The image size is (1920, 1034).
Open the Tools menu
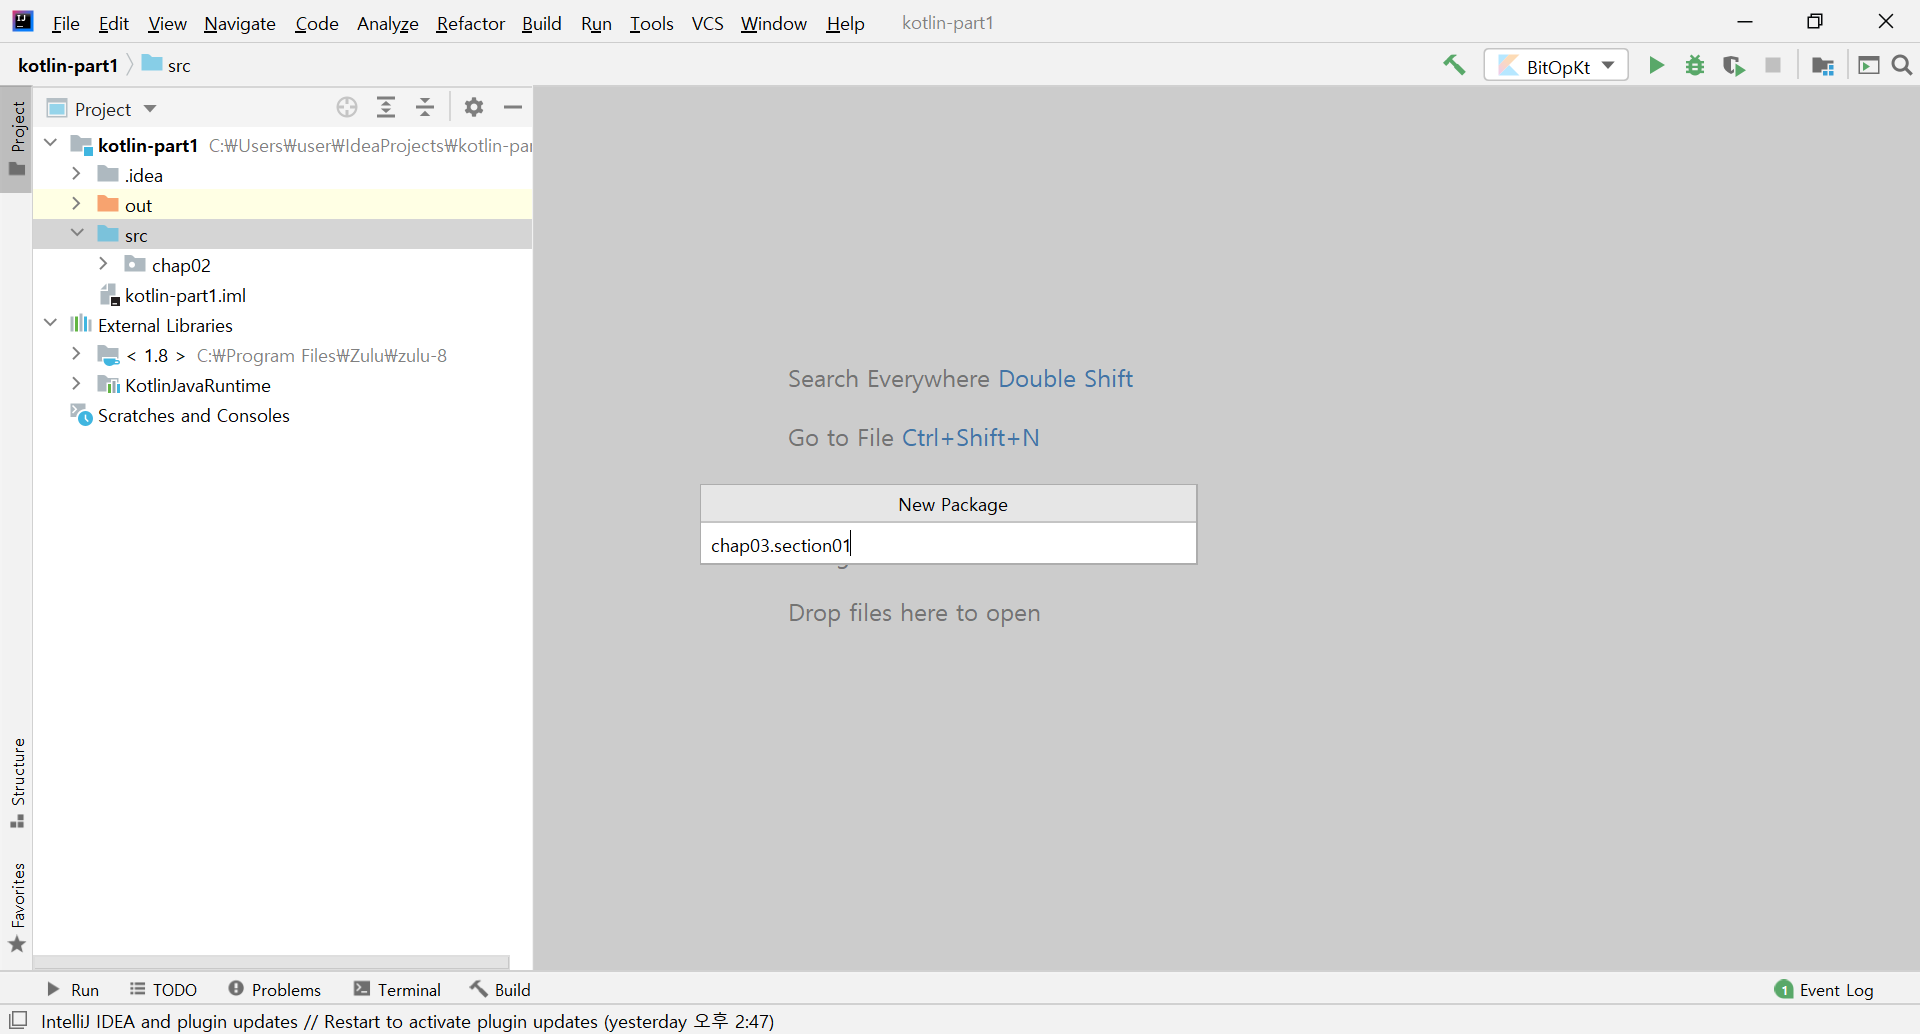pos(652,23)
